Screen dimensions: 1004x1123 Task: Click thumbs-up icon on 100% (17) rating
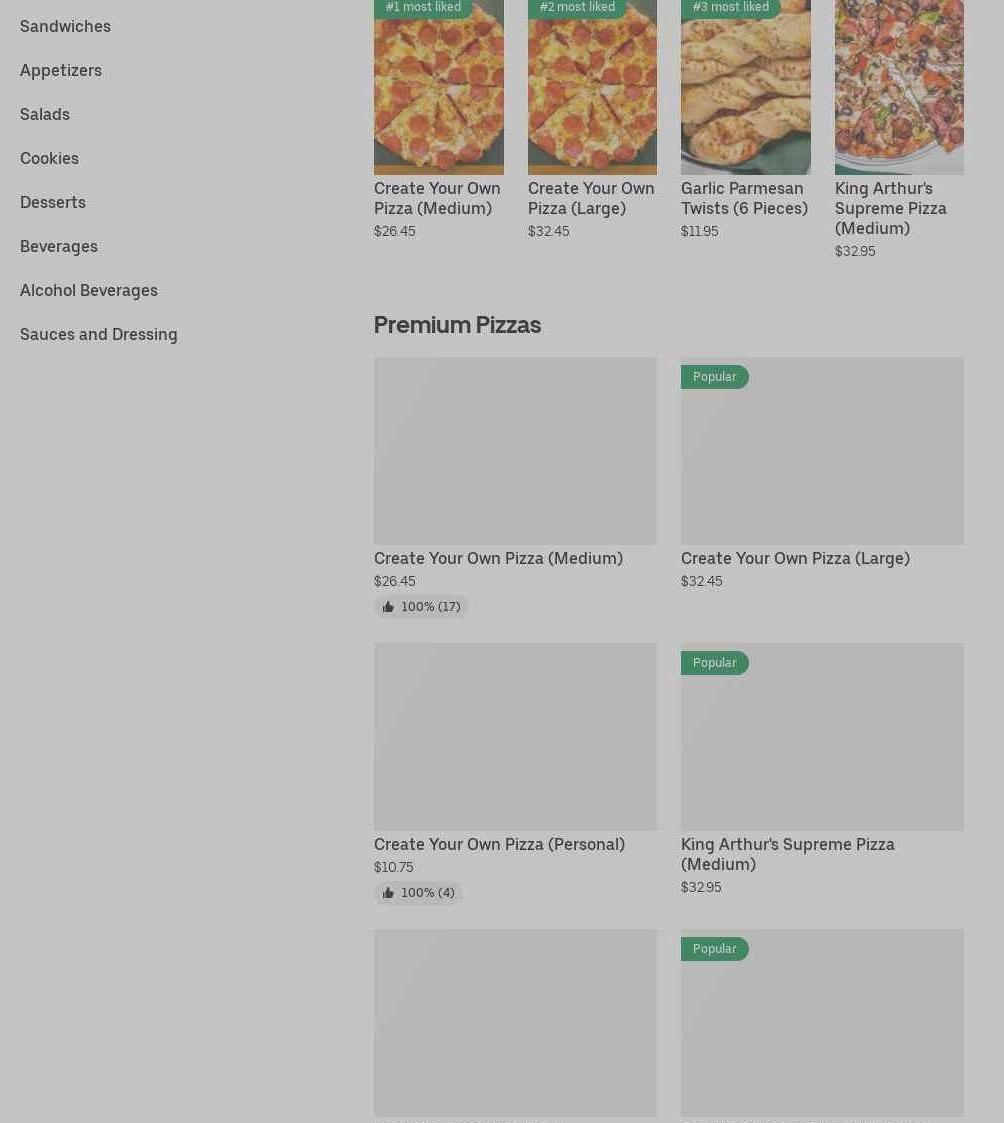click(x=388, y=607)
